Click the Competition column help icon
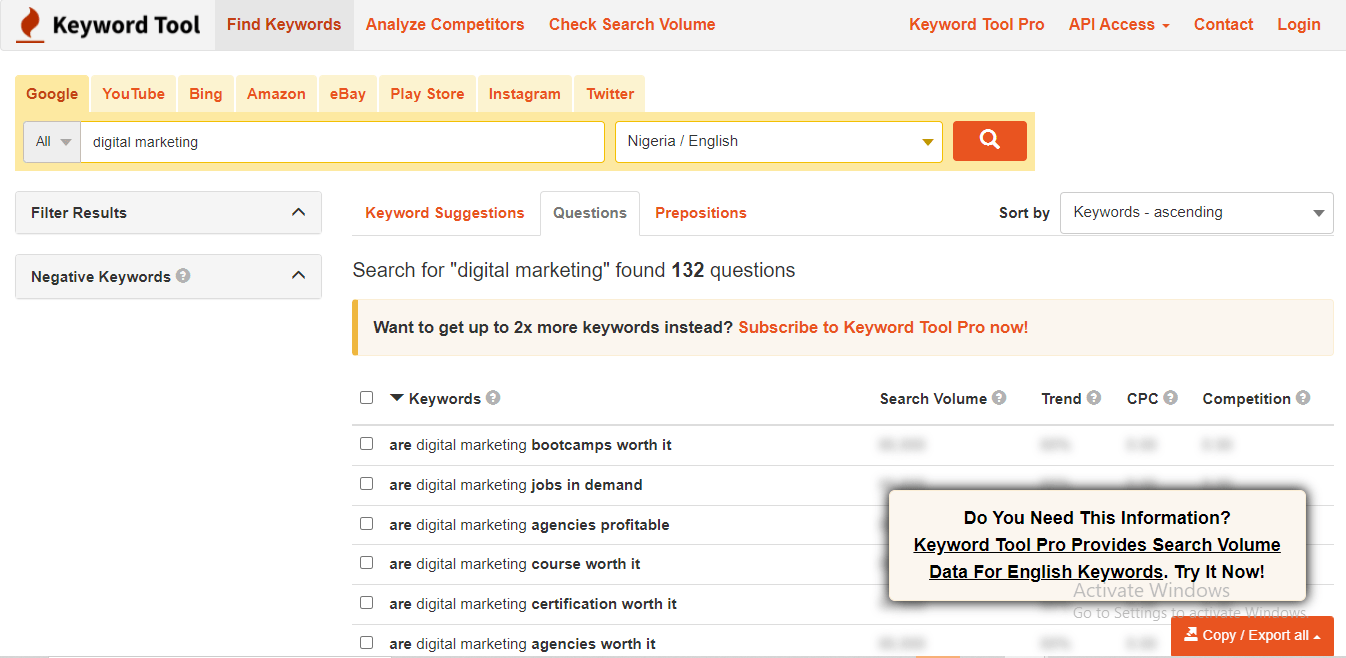Viewport: 1346px width, 658px height. (1303, 398)
